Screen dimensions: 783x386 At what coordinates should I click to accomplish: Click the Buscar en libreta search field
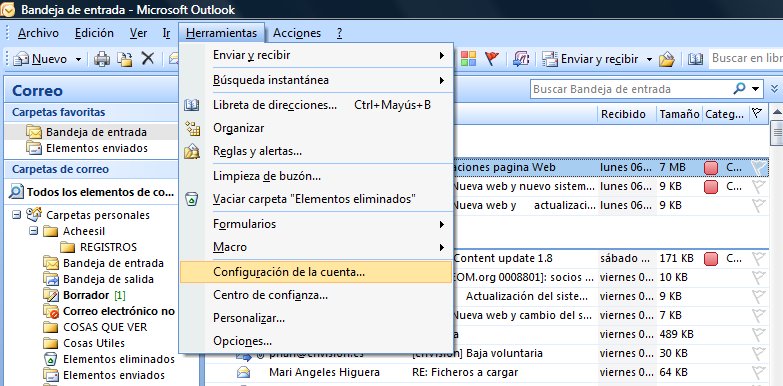[x=746, y=58]
